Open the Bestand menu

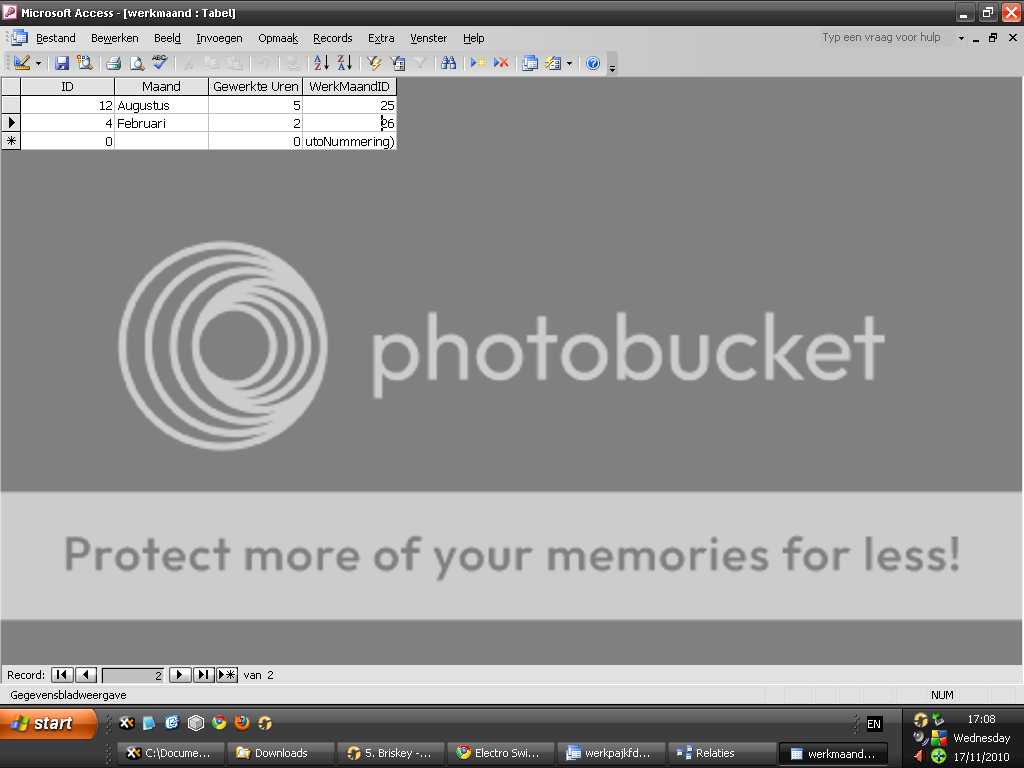pos(56,38)
